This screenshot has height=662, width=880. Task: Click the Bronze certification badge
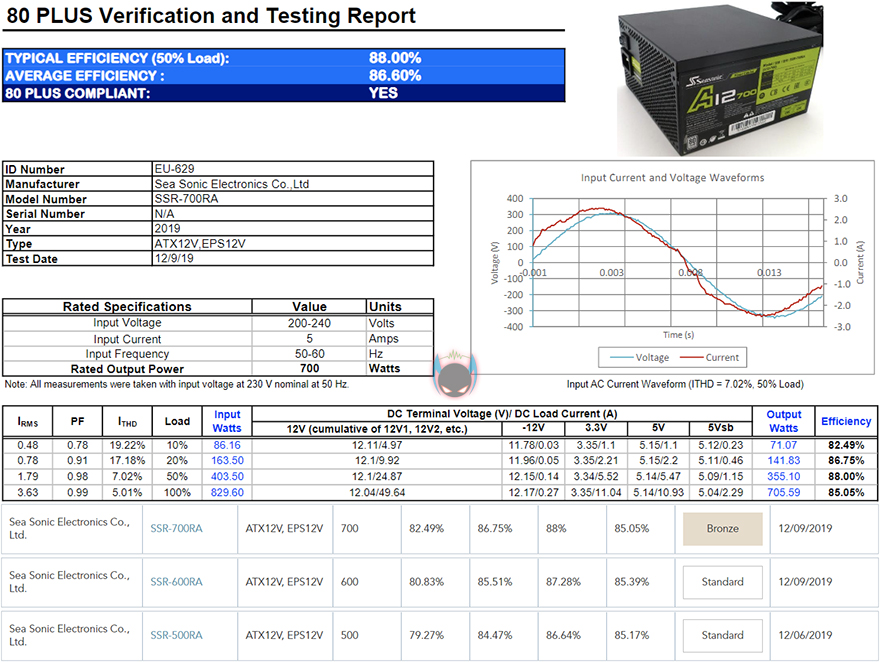(722, 528)
